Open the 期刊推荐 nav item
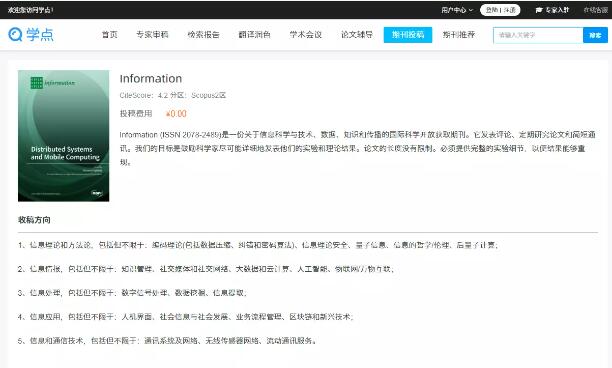This screenshot has height=368, width=612. point(459,34)
